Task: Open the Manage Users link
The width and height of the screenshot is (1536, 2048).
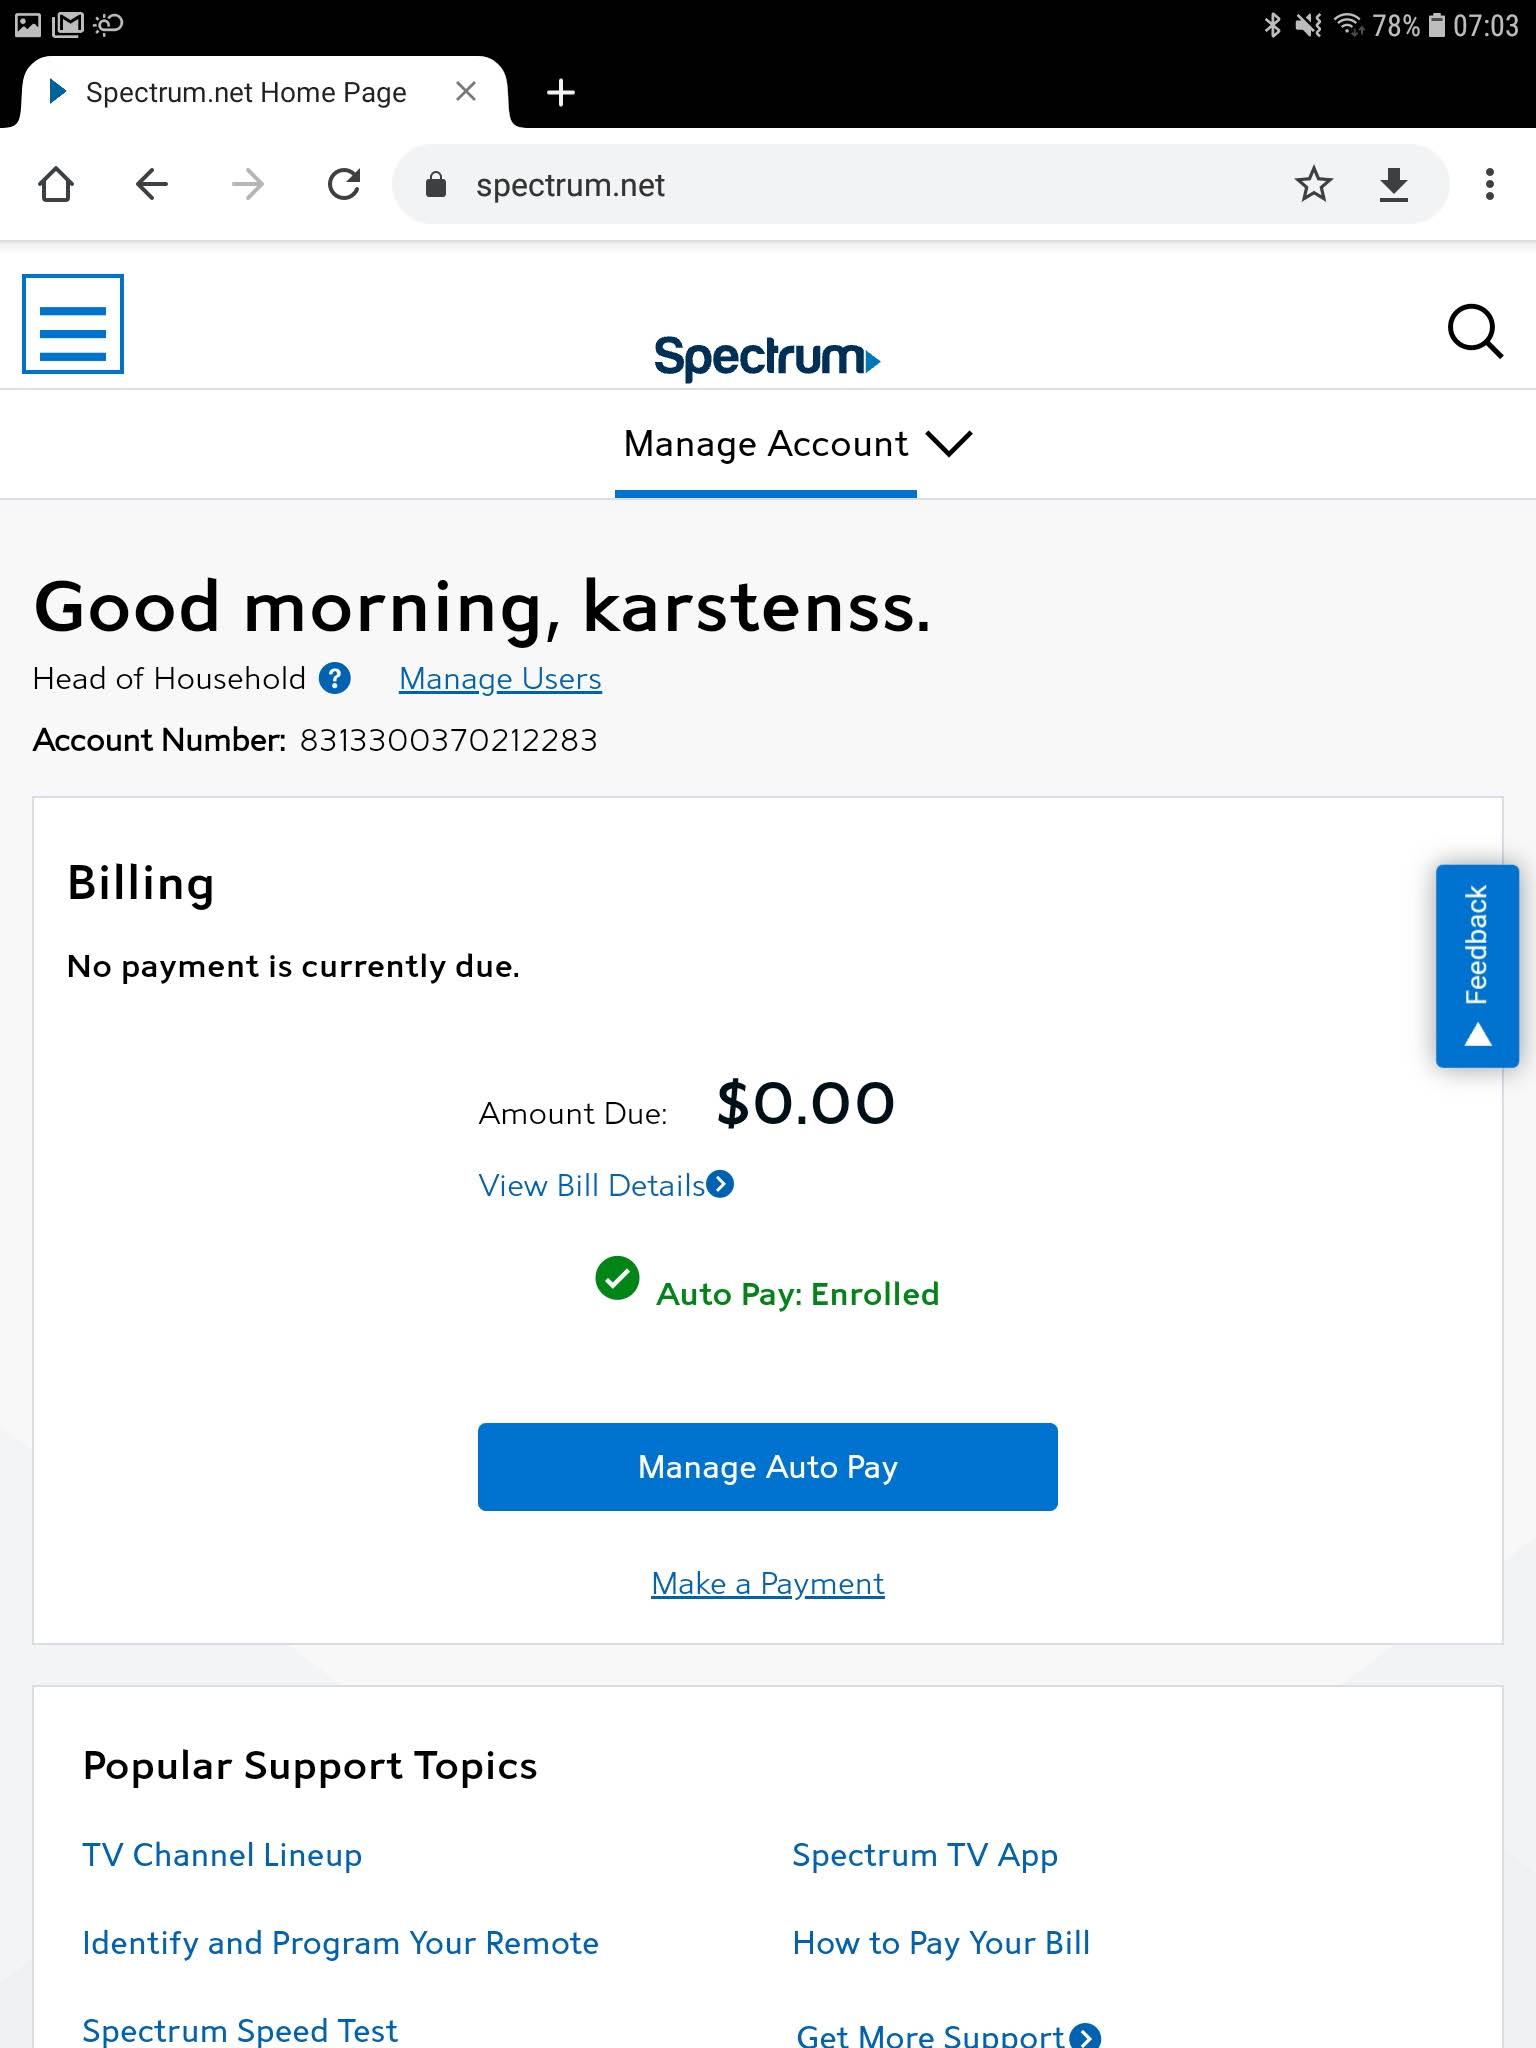Action: pos(500,679)
